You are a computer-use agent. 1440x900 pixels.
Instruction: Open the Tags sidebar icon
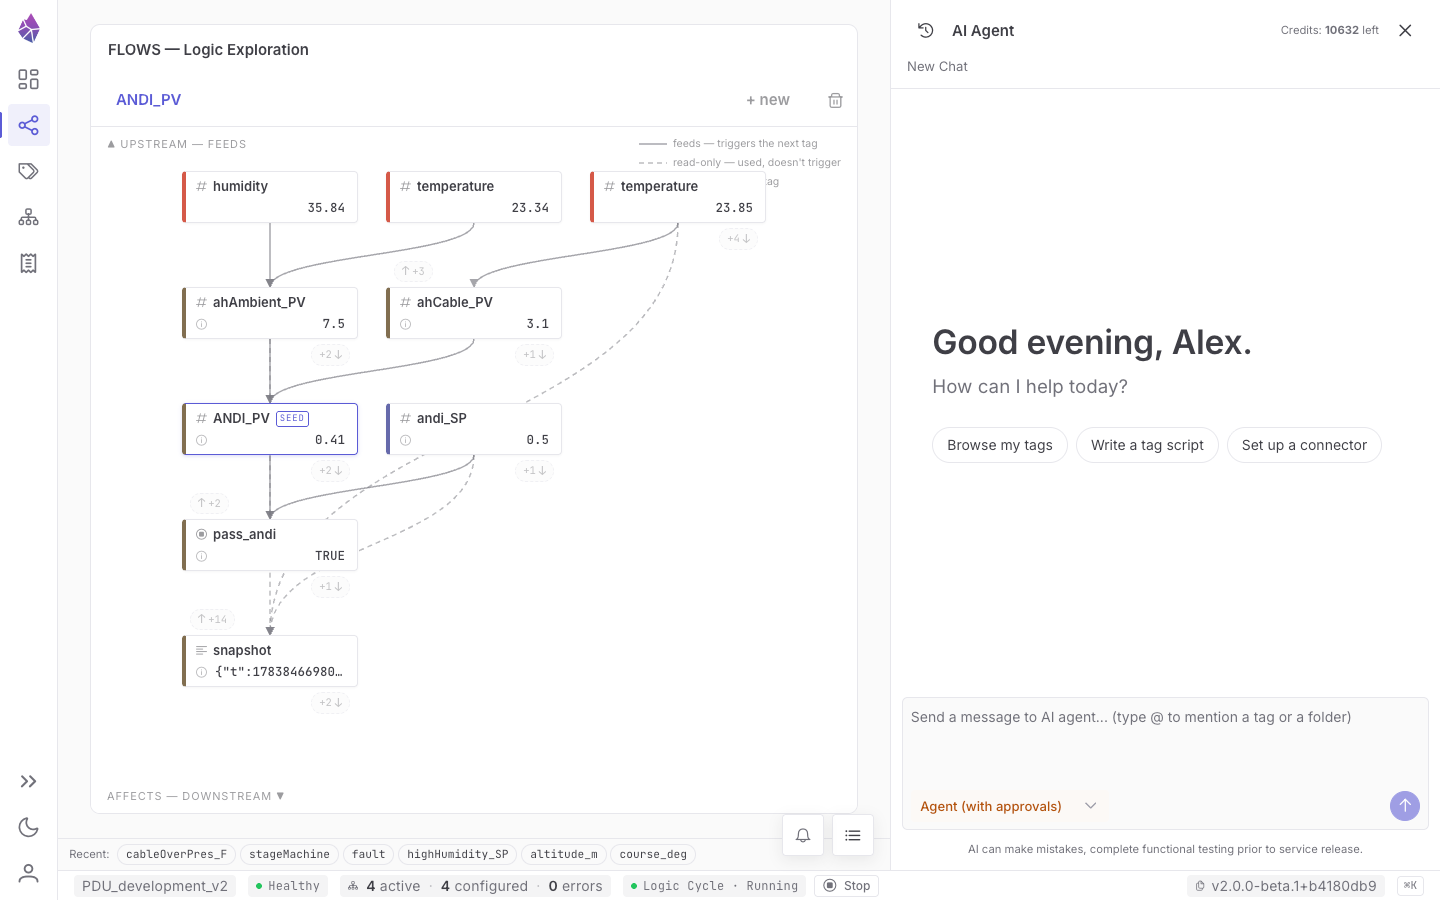pos(29,171)
